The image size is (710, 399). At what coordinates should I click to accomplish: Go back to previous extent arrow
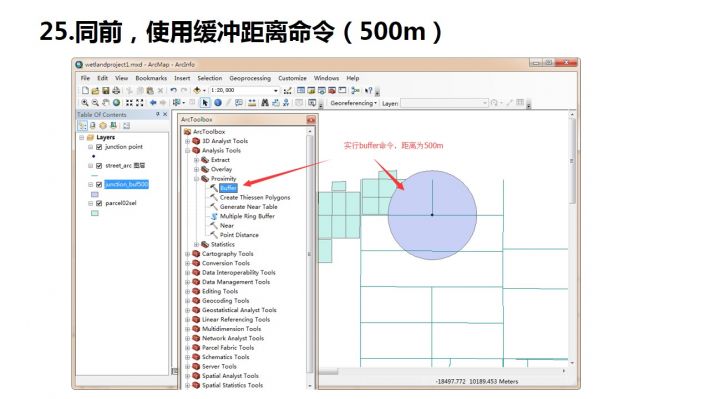coord(153,103)
